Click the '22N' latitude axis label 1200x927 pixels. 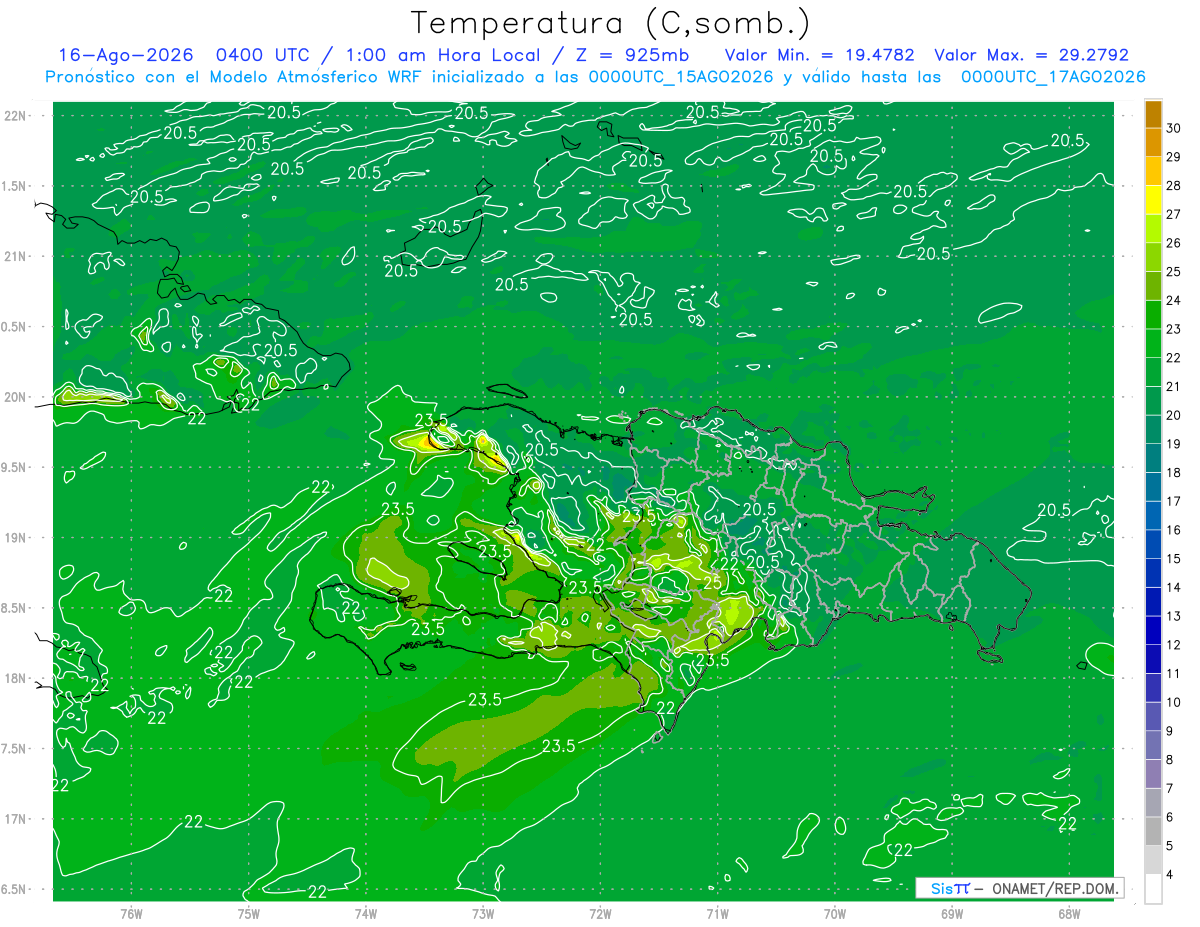(x=15, y=116)
